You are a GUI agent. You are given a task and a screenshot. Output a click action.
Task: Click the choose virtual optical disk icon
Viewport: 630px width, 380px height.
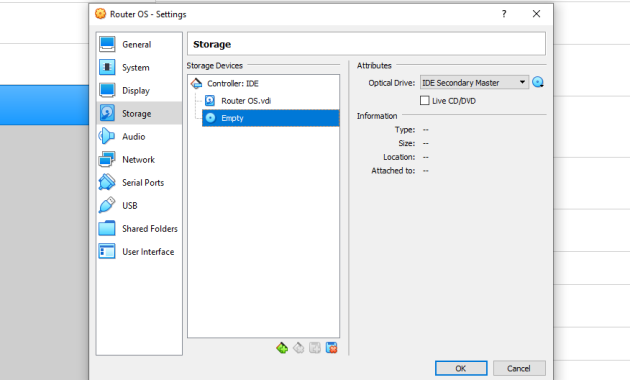538,82
